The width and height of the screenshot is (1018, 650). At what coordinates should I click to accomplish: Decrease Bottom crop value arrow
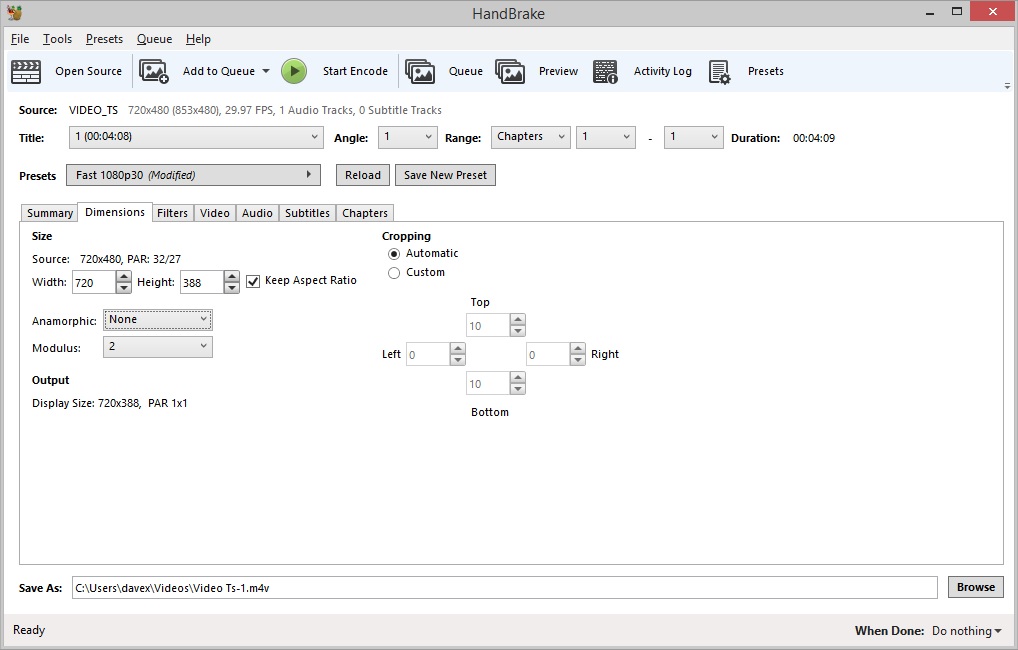pos(517,389)
